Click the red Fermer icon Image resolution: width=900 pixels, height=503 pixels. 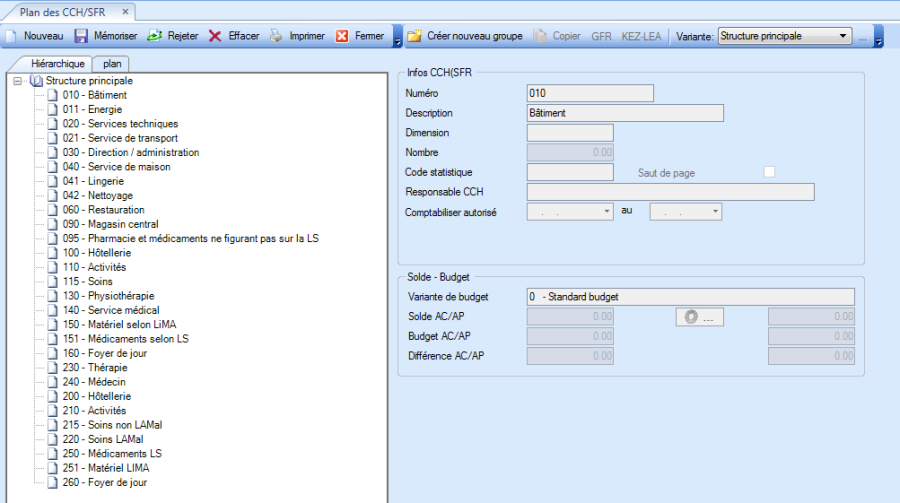coord(342,36)
